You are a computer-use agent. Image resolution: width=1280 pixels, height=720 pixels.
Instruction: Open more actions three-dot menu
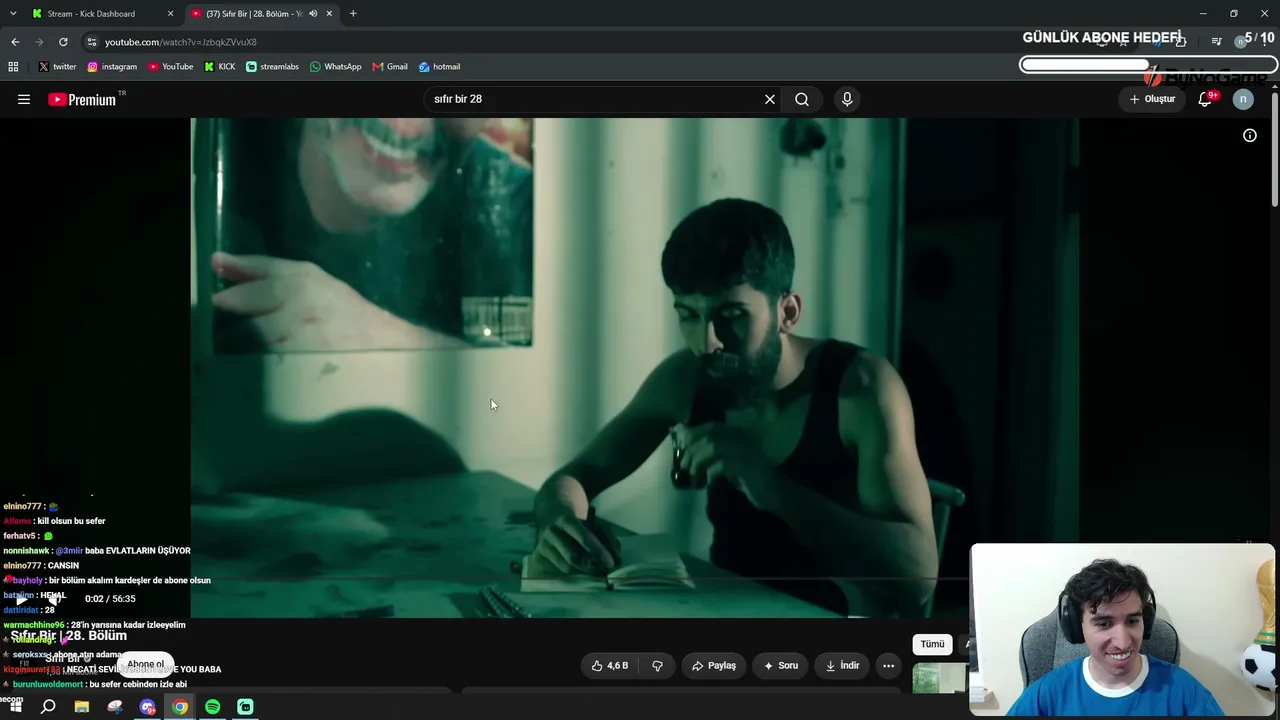pos(888,666)
